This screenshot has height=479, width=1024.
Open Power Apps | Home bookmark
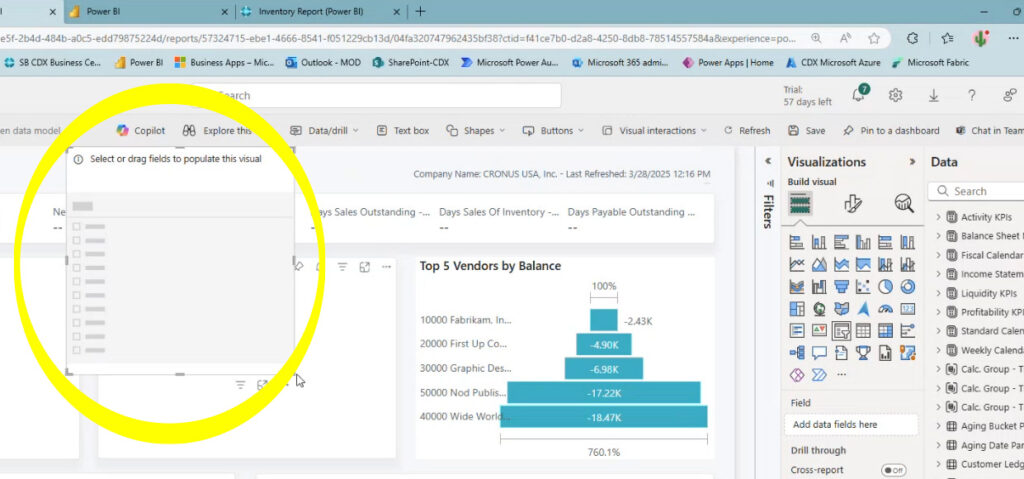tap(728, 63)
